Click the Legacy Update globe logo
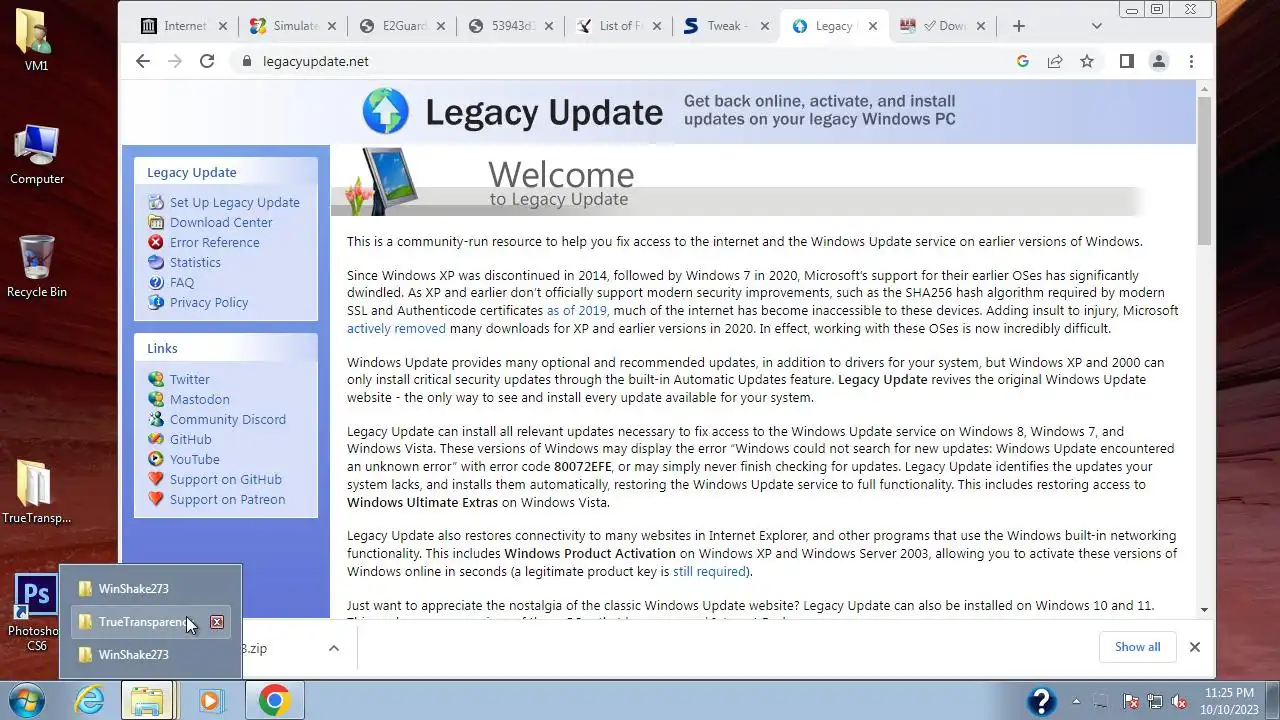 point(386,111)
